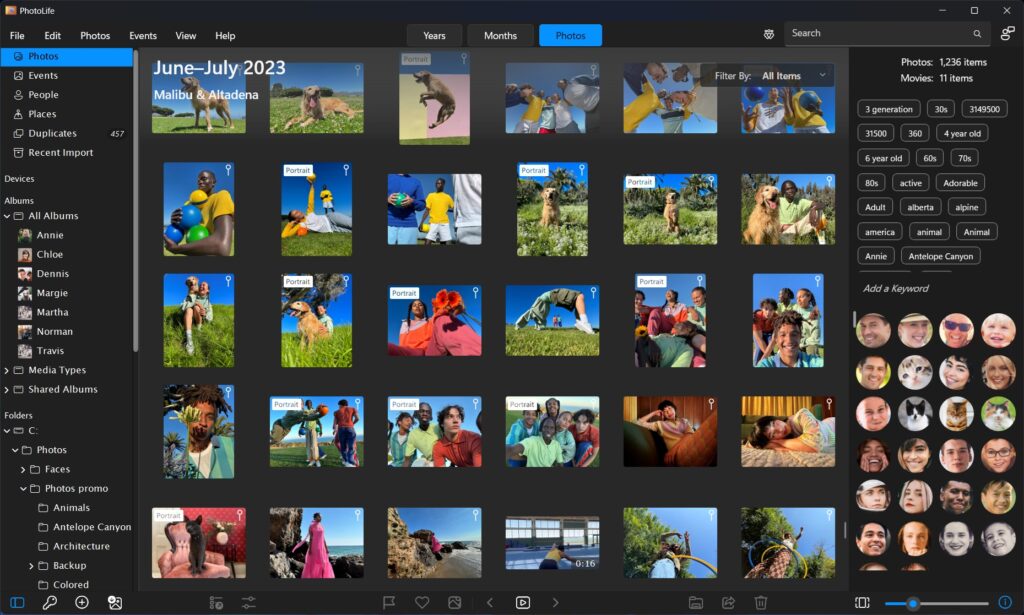Select the Photos view tab

[x=570, y=35]
